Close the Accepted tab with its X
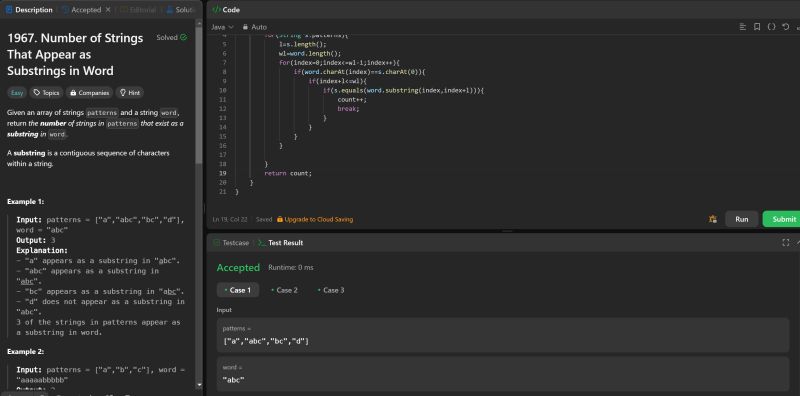Viewport: 800px width, 396px height. (108, 10)
